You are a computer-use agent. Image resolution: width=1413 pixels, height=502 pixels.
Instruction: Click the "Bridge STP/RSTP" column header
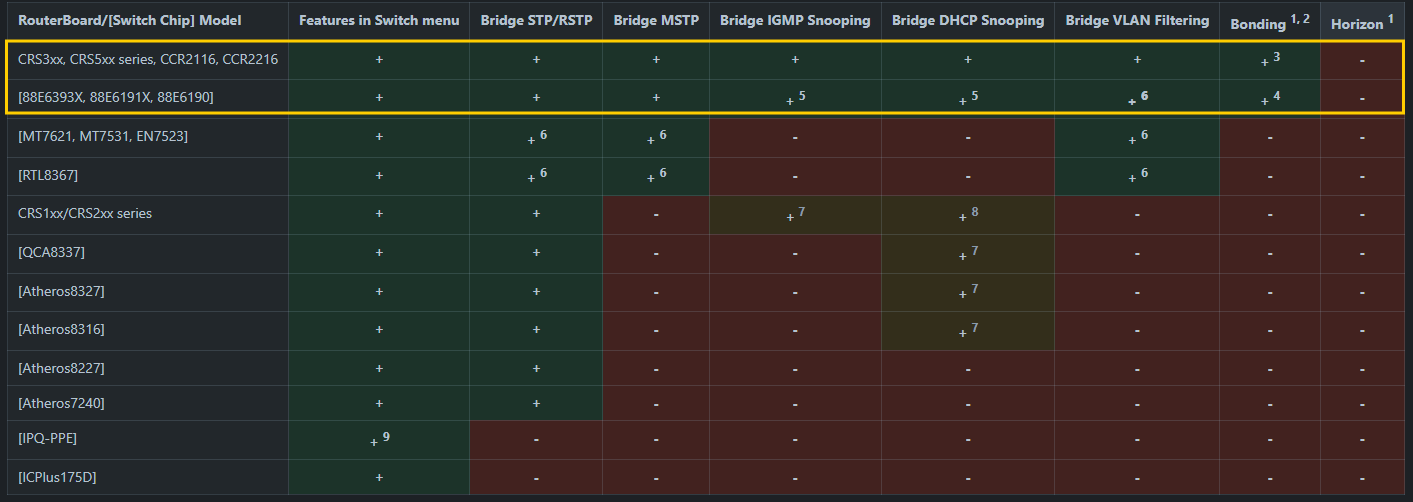(x=536, y=20)
